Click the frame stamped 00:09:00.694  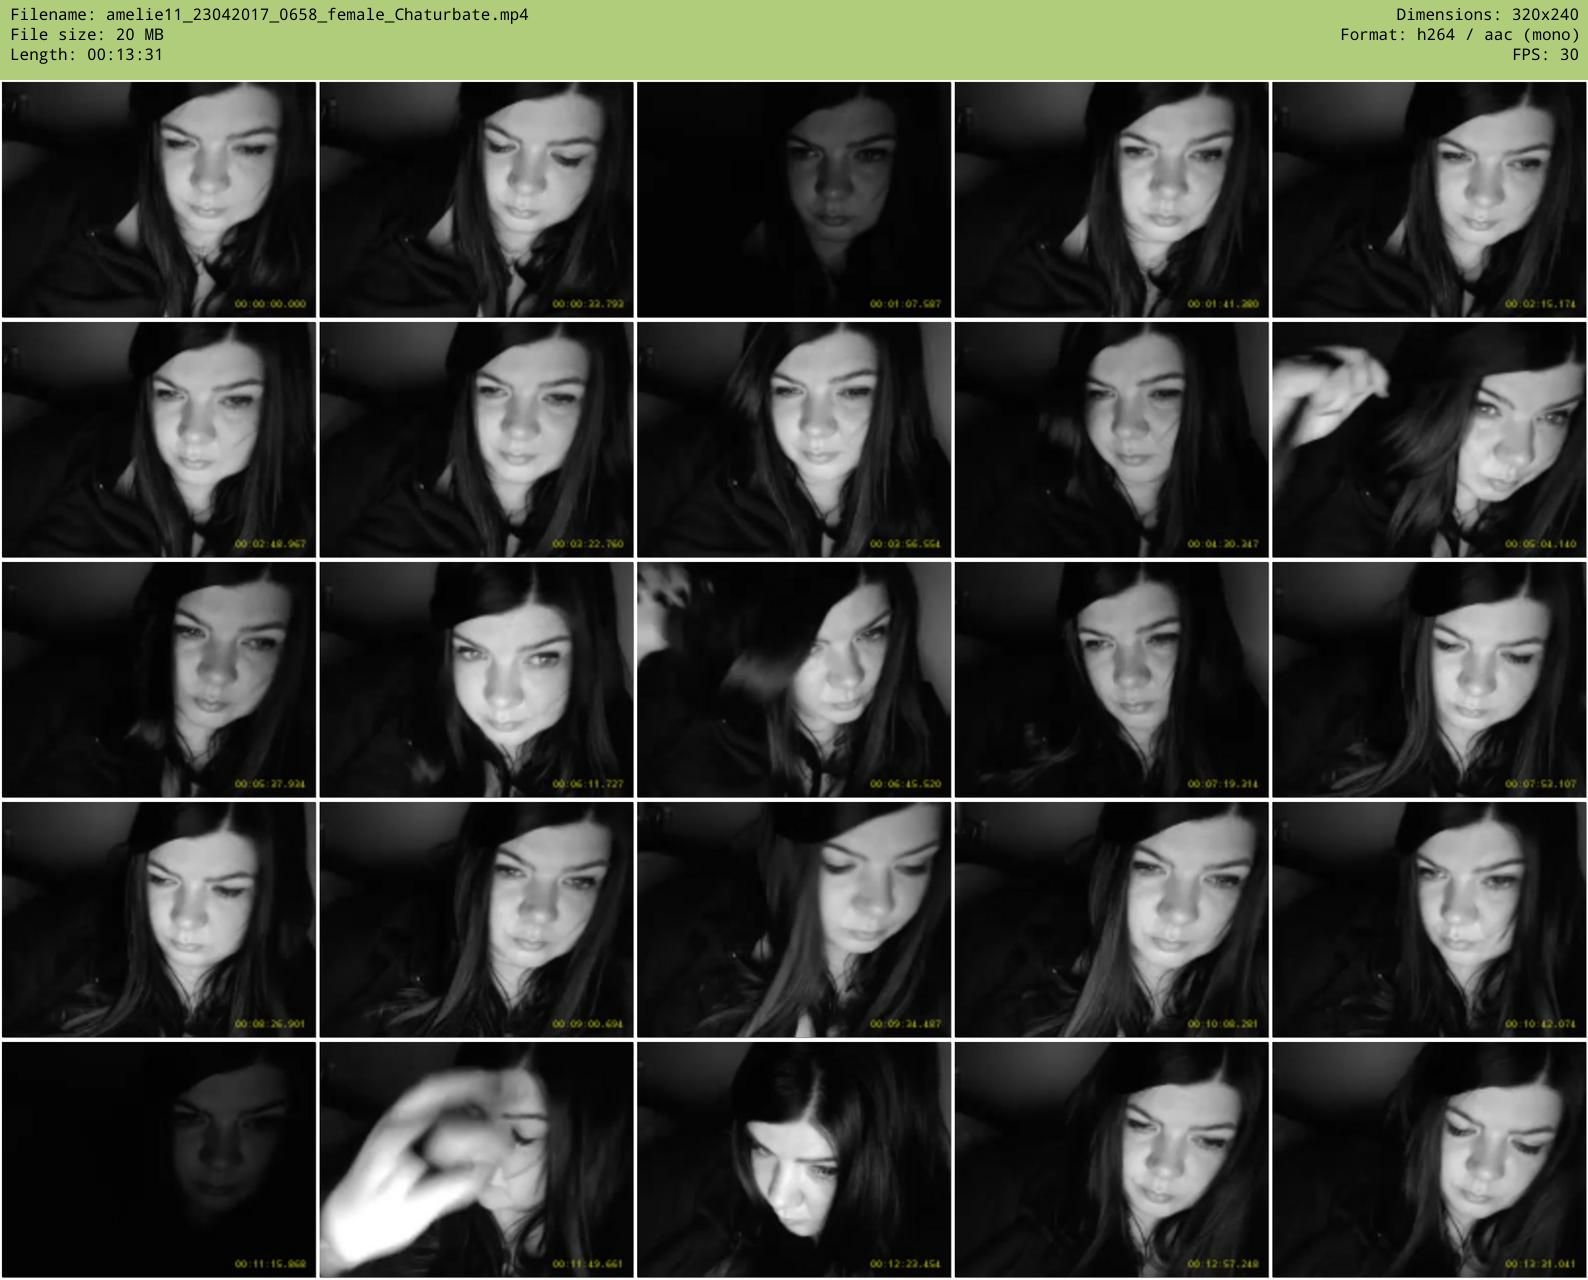point(476,920)
